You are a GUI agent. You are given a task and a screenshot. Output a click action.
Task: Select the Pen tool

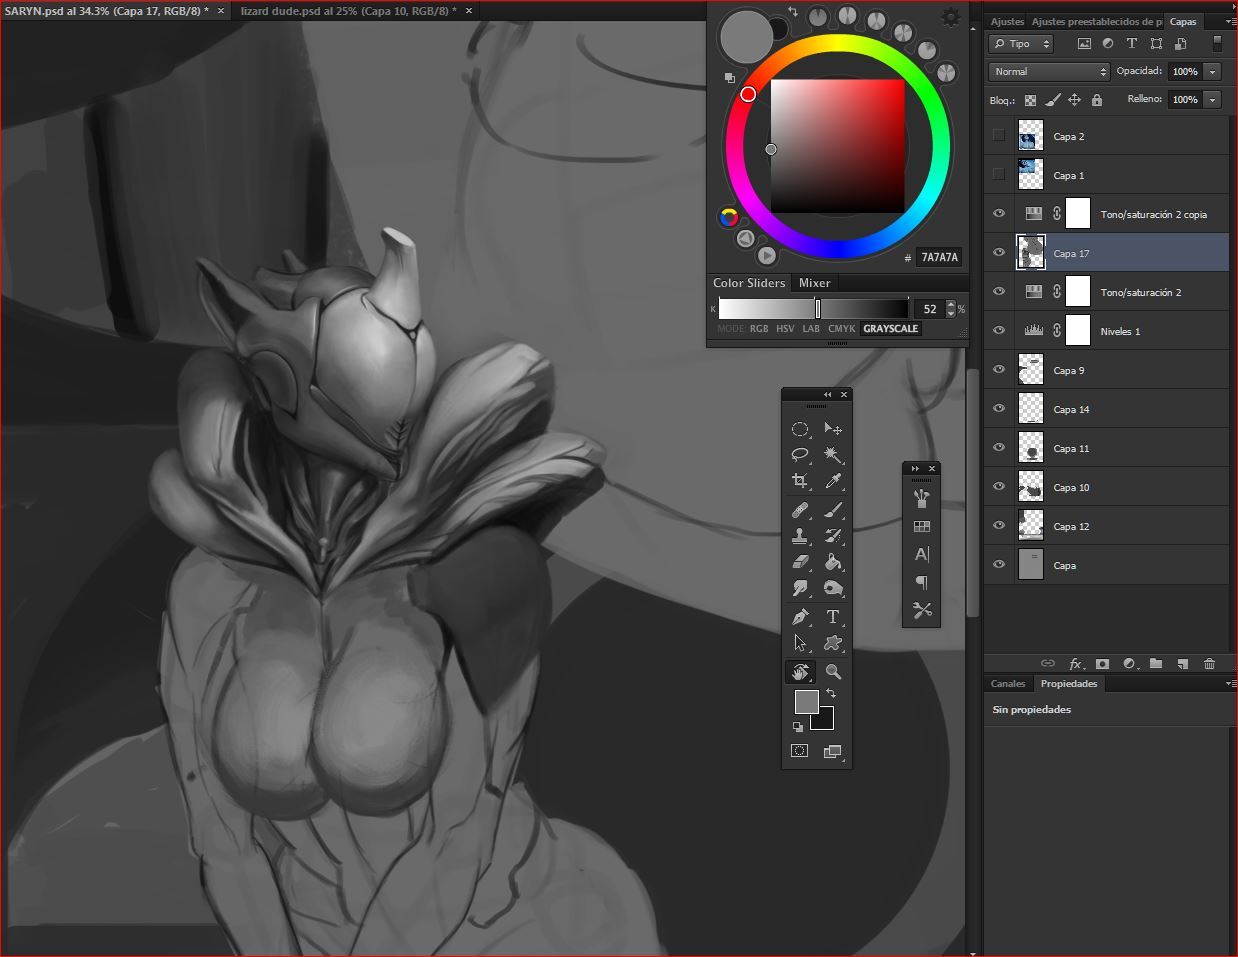(x=800, y=617)
